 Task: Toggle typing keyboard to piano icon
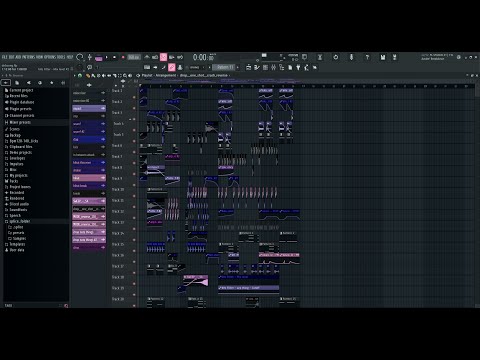point(147,67)
